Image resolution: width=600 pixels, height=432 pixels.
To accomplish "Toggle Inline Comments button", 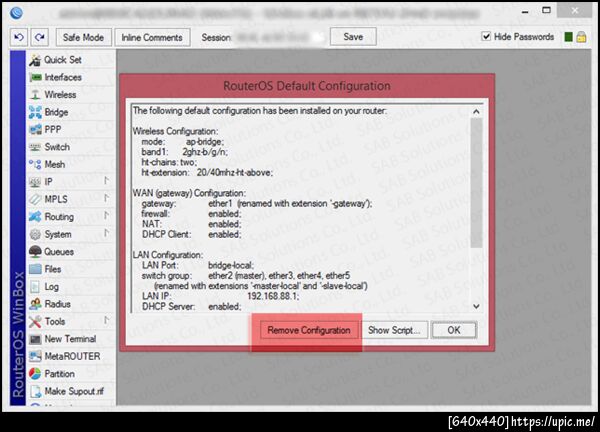I will [x=152, y=37].
